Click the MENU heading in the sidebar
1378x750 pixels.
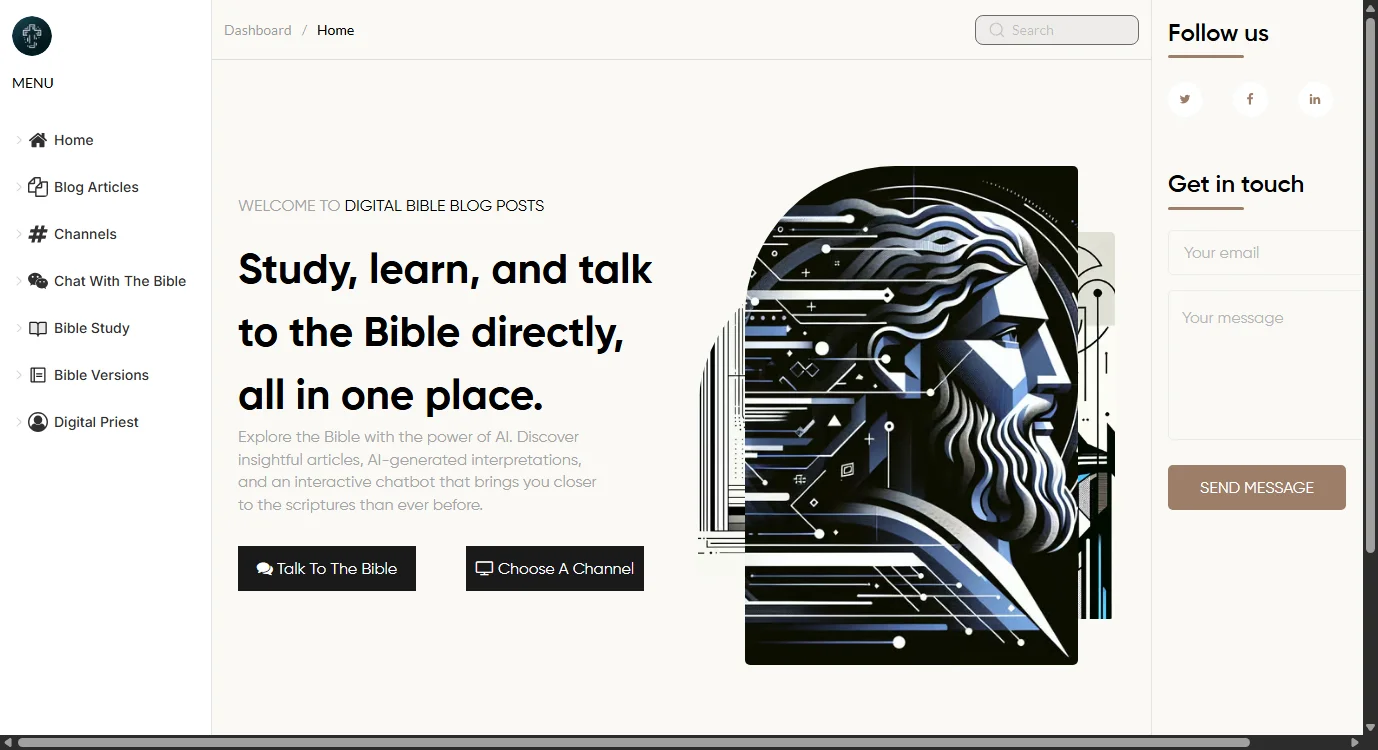click(32, 83)
